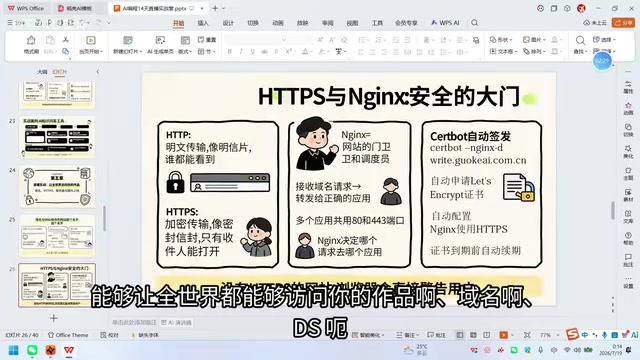The height and width of the screenshot is (360, 640).
Task: Switch to the 插入 Insert tab
Action: click(x=203, y=23)
